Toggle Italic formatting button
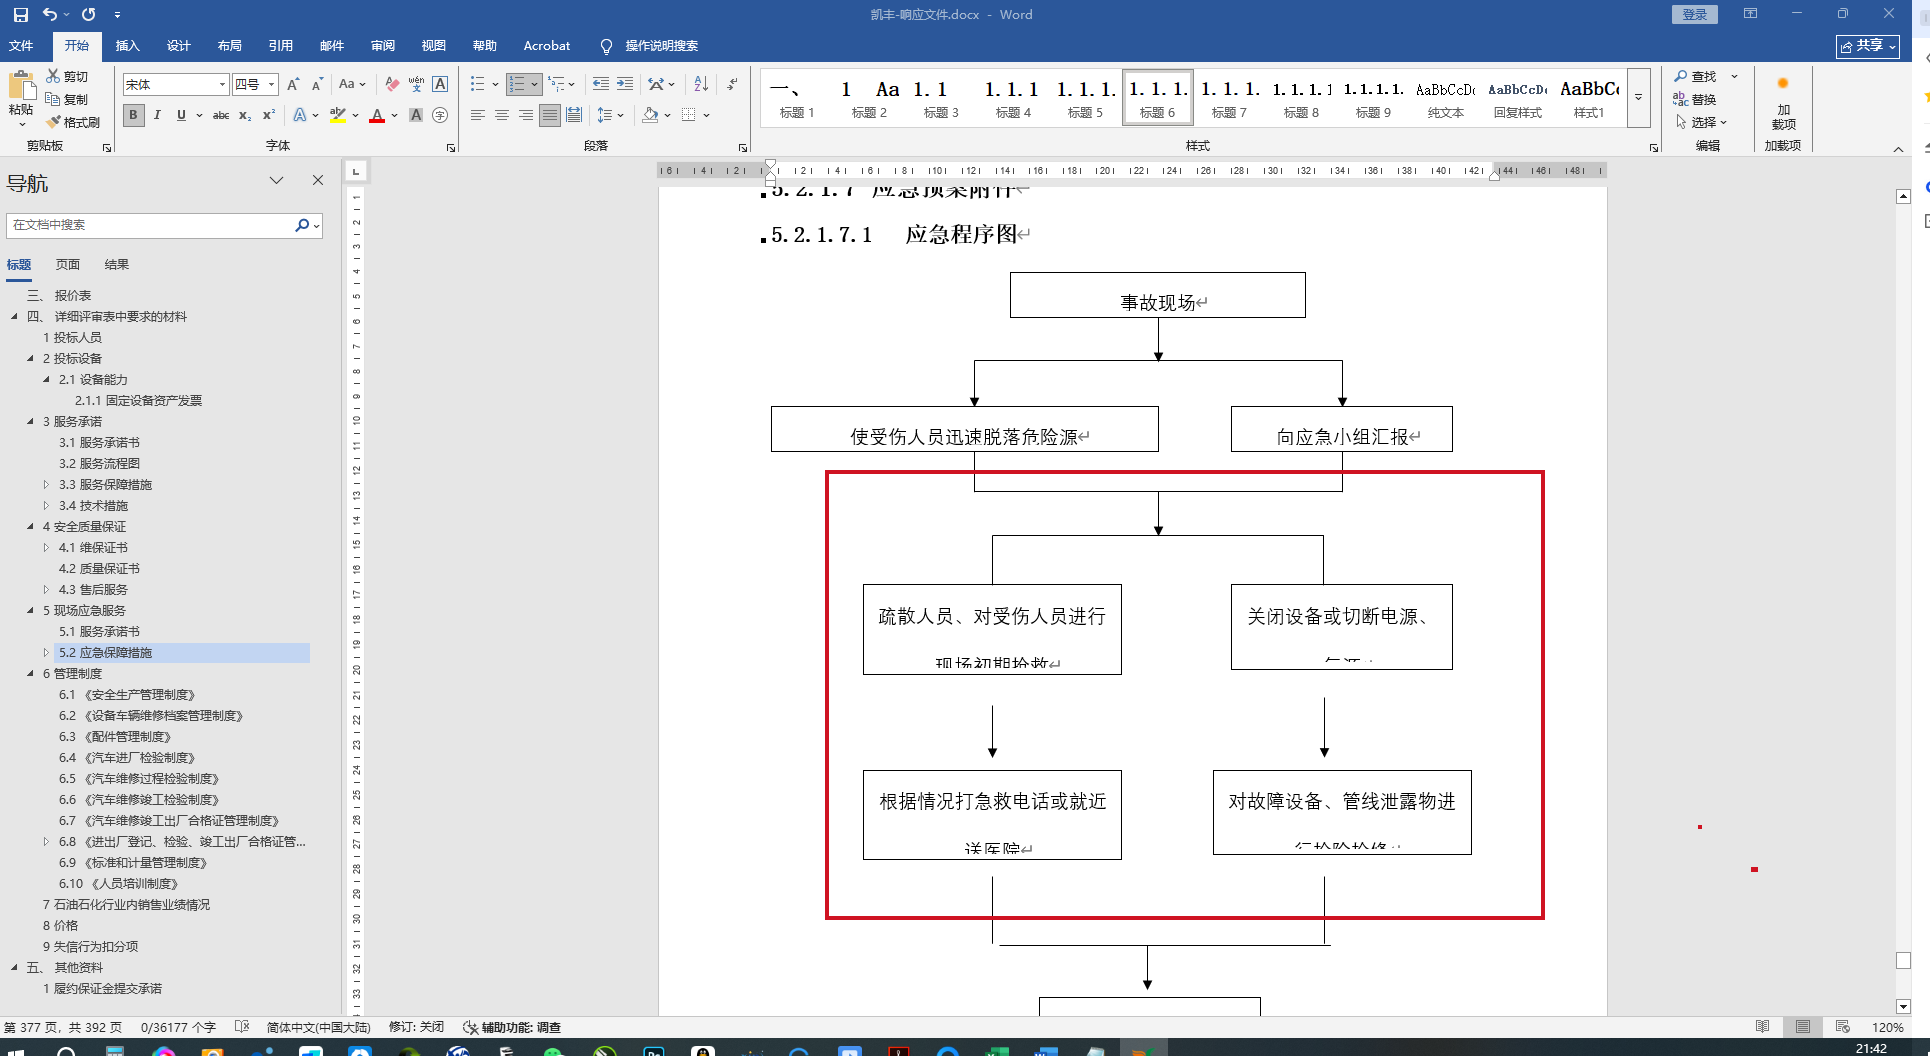1930x1056 pixels. point(157,115)
